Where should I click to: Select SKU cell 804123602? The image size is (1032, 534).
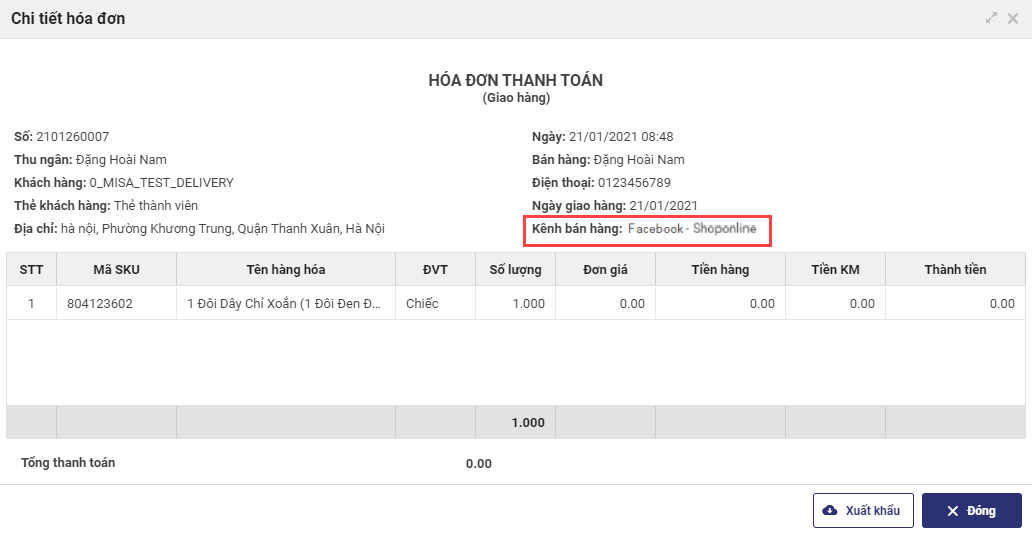click(x=100, y=303)
